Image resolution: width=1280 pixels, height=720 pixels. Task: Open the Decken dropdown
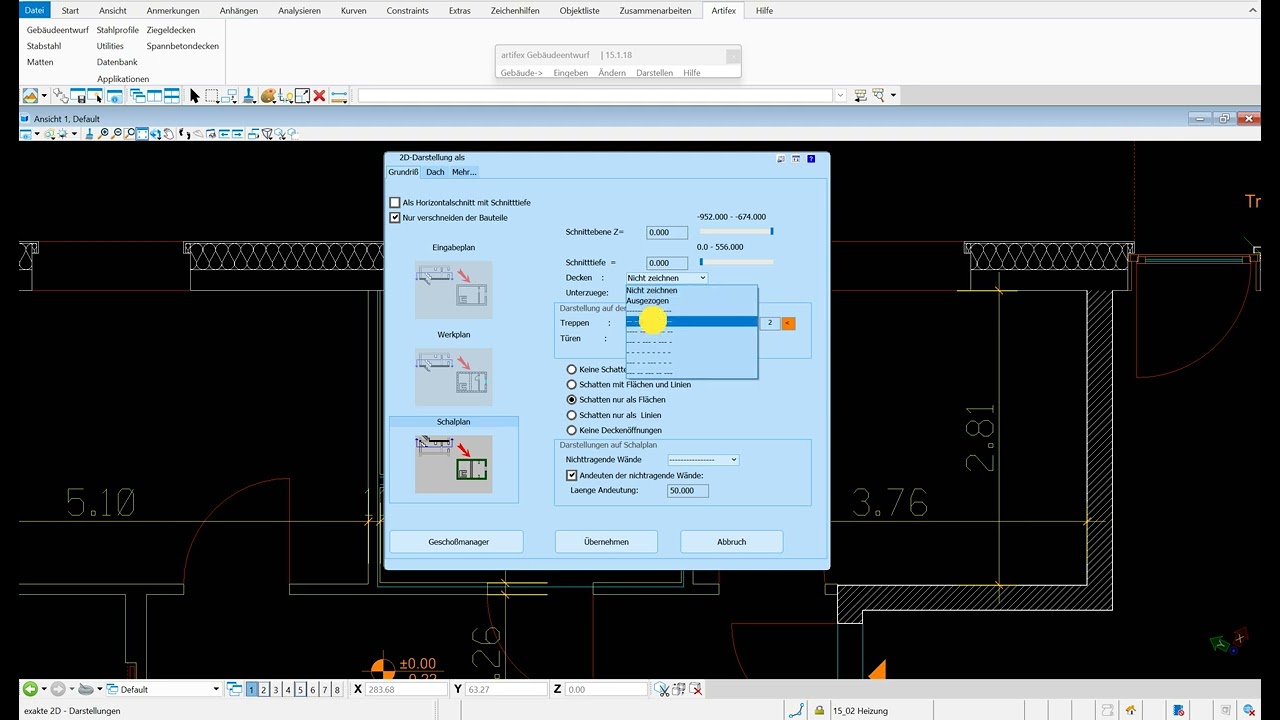[667, 278]
